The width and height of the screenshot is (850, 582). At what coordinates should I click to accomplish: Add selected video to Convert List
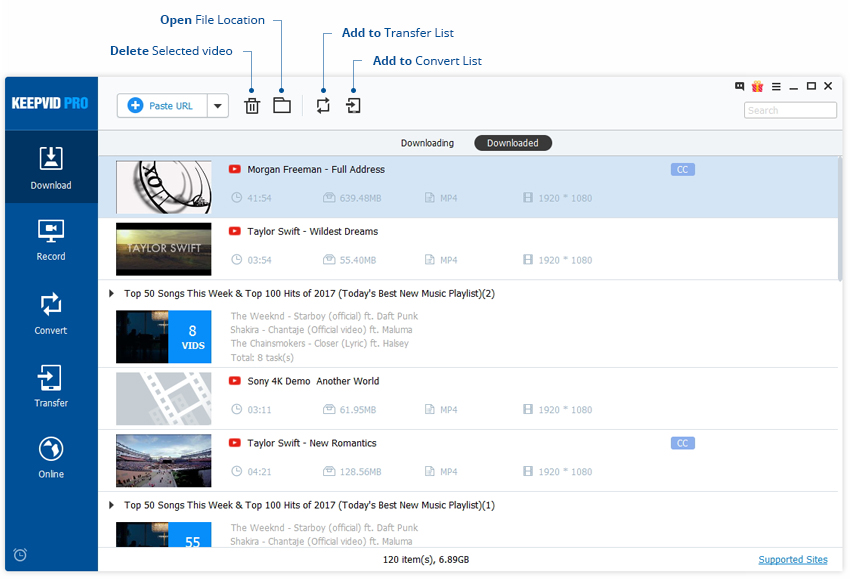click(x=353, y=105)
